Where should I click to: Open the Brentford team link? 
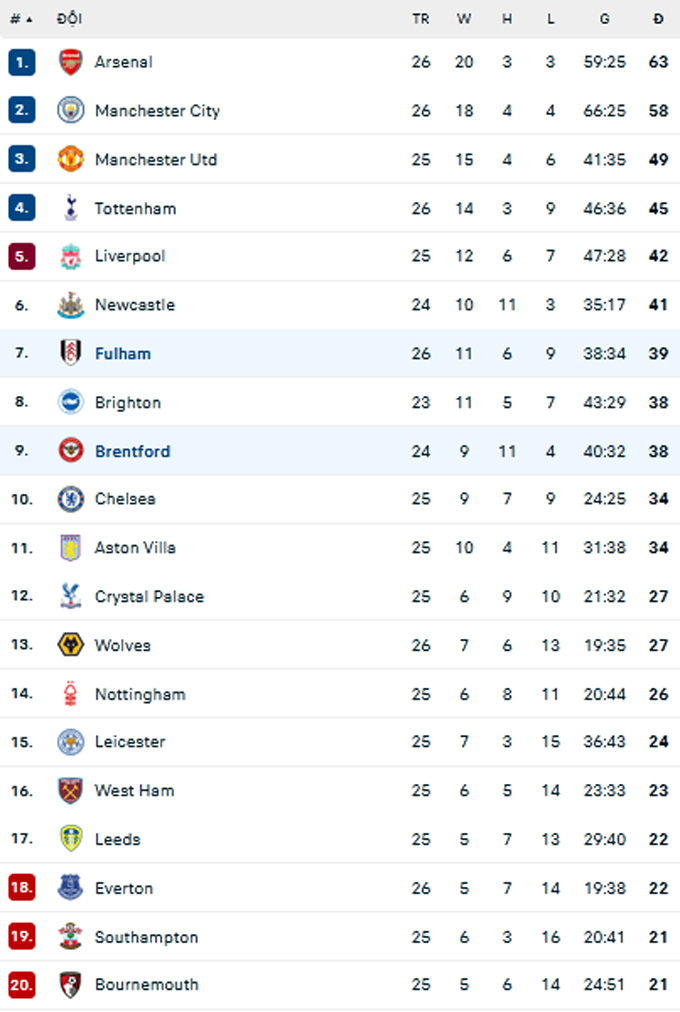click(132, 451)
